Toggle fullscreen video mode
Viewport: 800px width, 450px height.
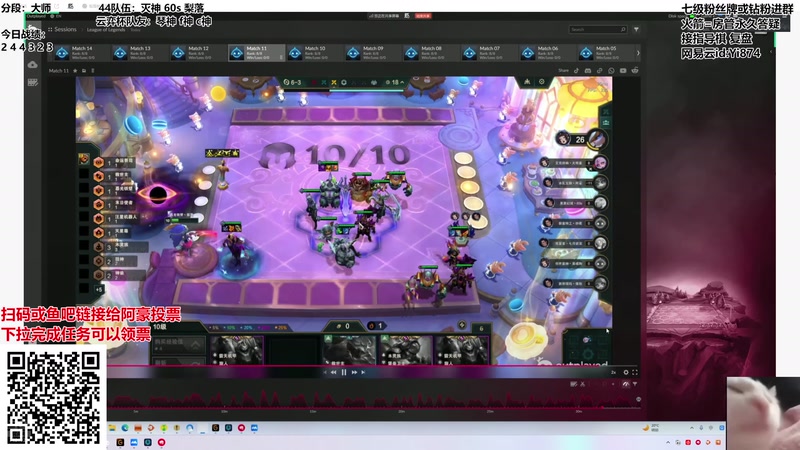pyautogui.click(x=635, y=372)
